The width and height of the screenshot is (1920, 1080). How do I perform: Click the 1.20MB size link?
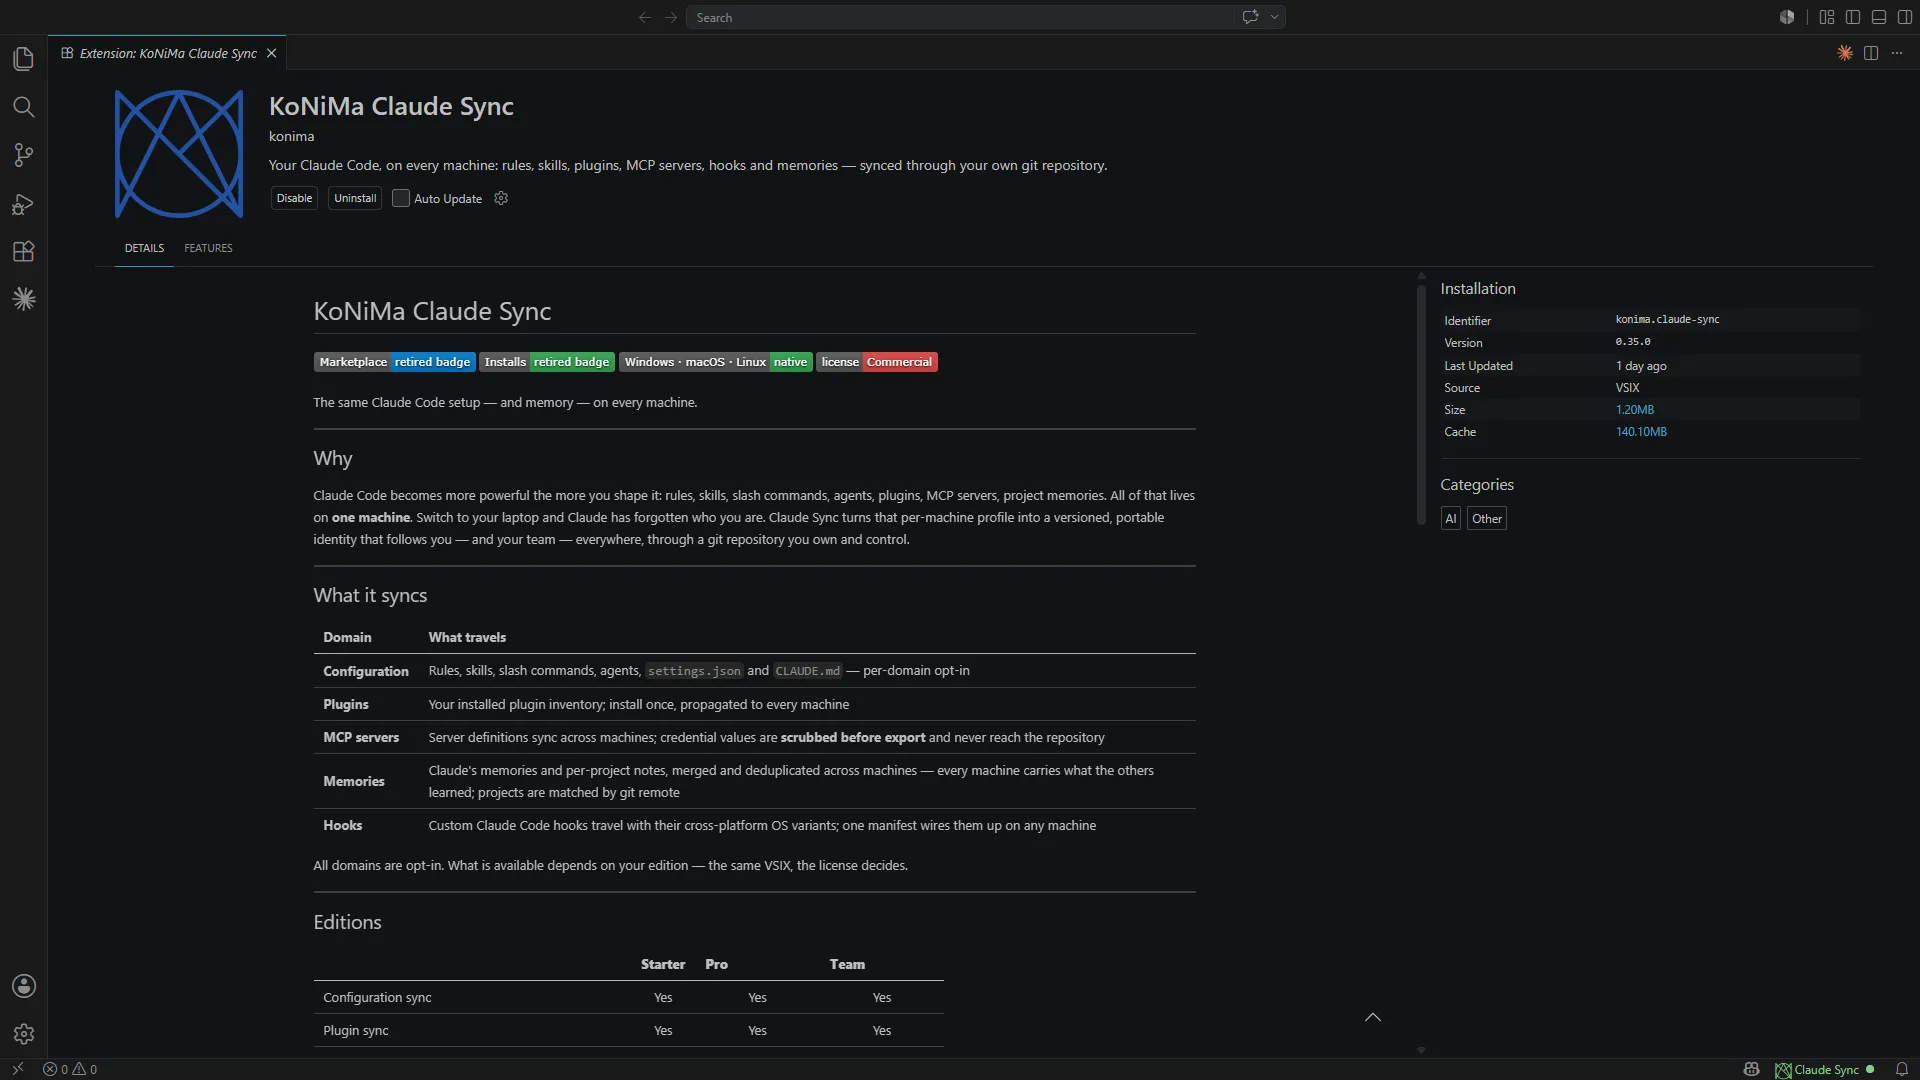[1634, 410]
